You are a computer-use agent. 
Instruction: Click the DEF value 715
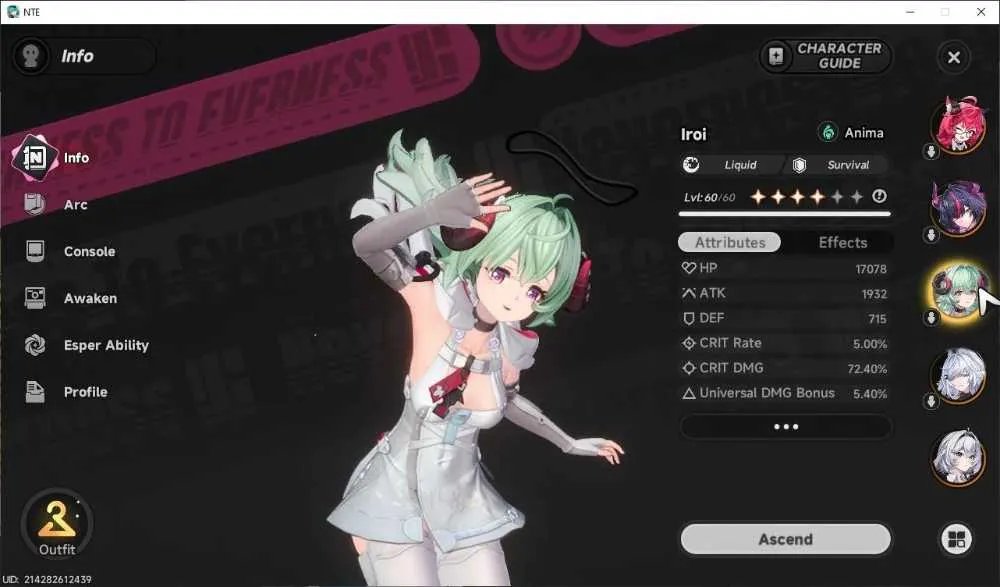click(x=877, y=319)
